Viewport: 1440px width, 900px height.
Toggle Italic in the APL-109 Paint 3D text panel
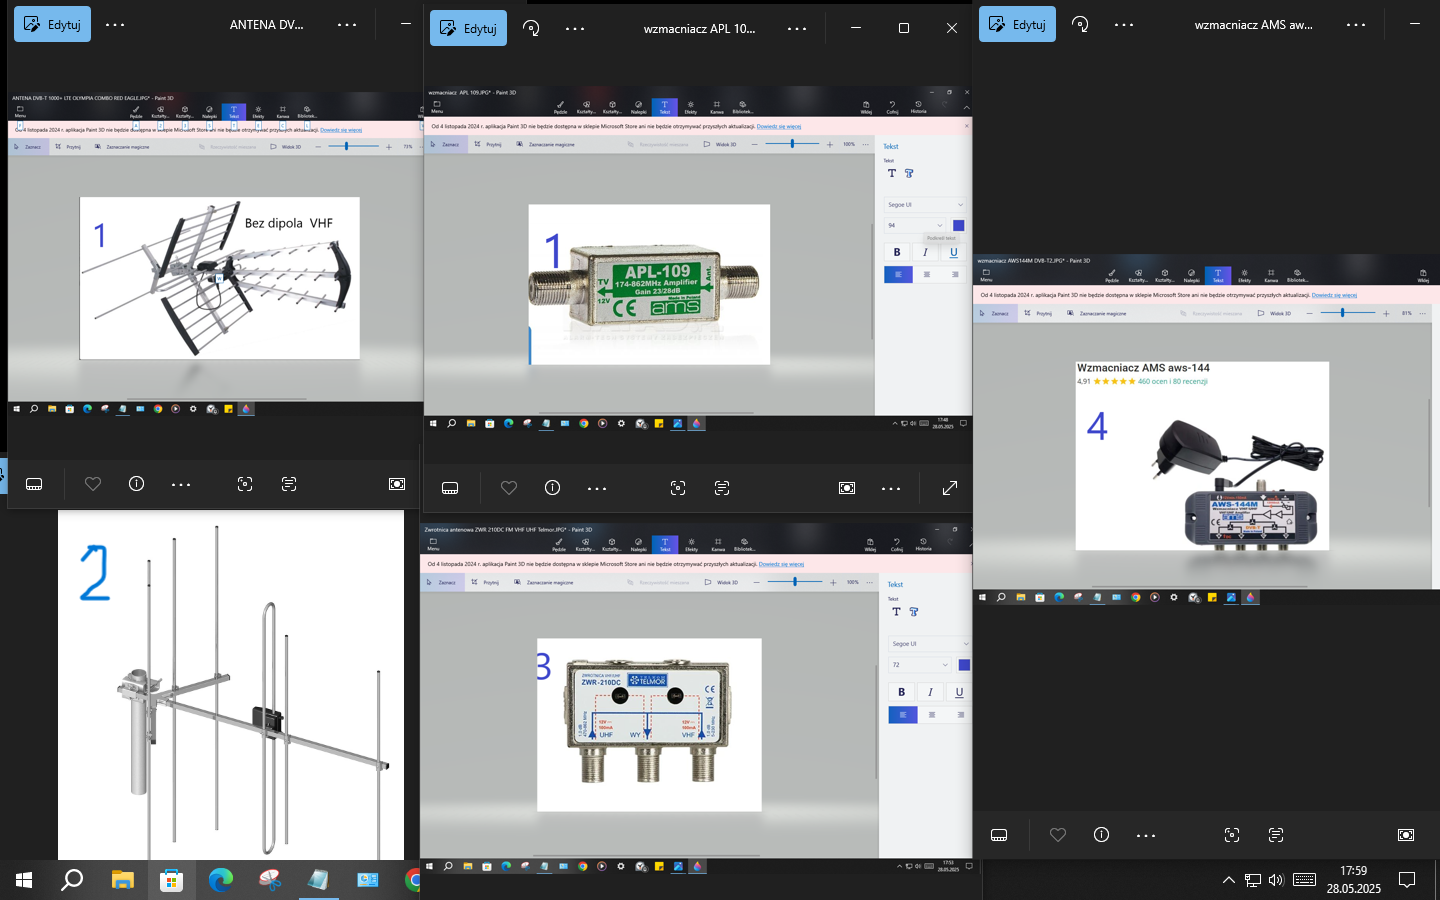pos(925,252)
